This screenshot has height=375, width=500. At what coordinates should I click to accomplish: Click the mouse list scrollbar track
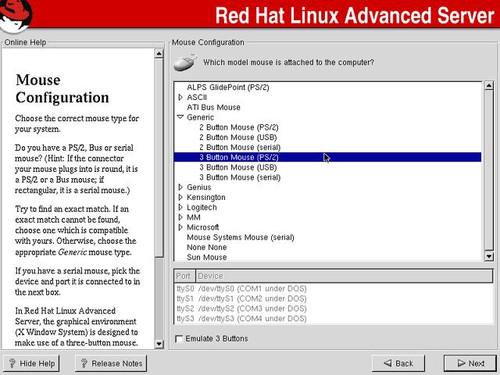tap(489, 170)
